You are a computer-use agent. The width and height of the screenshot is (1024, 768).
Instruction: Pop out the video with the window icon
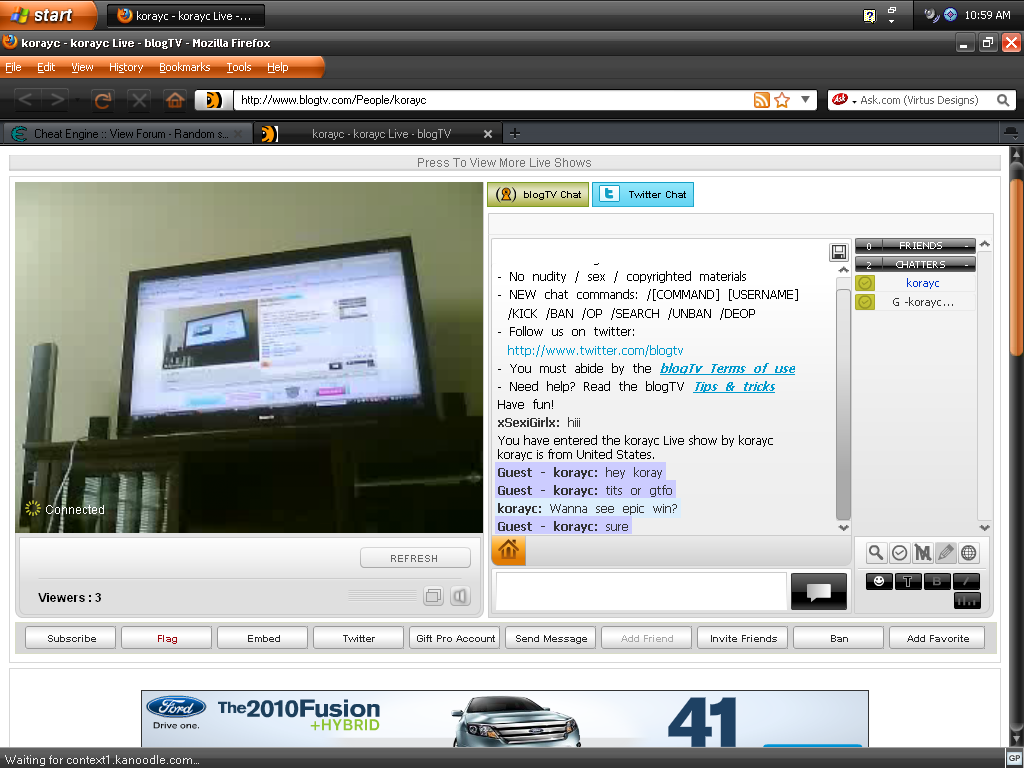tap(434, 596)
